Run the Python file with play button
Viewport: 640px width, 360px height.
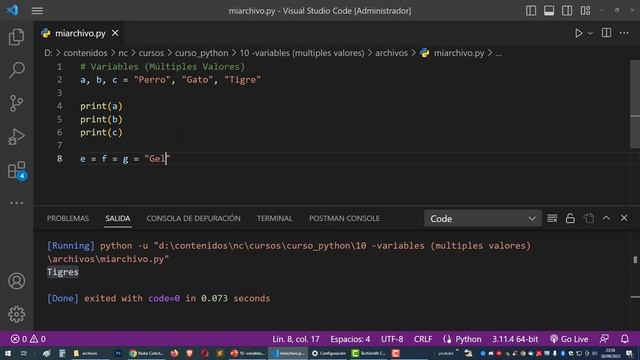[x=578, y=33]
